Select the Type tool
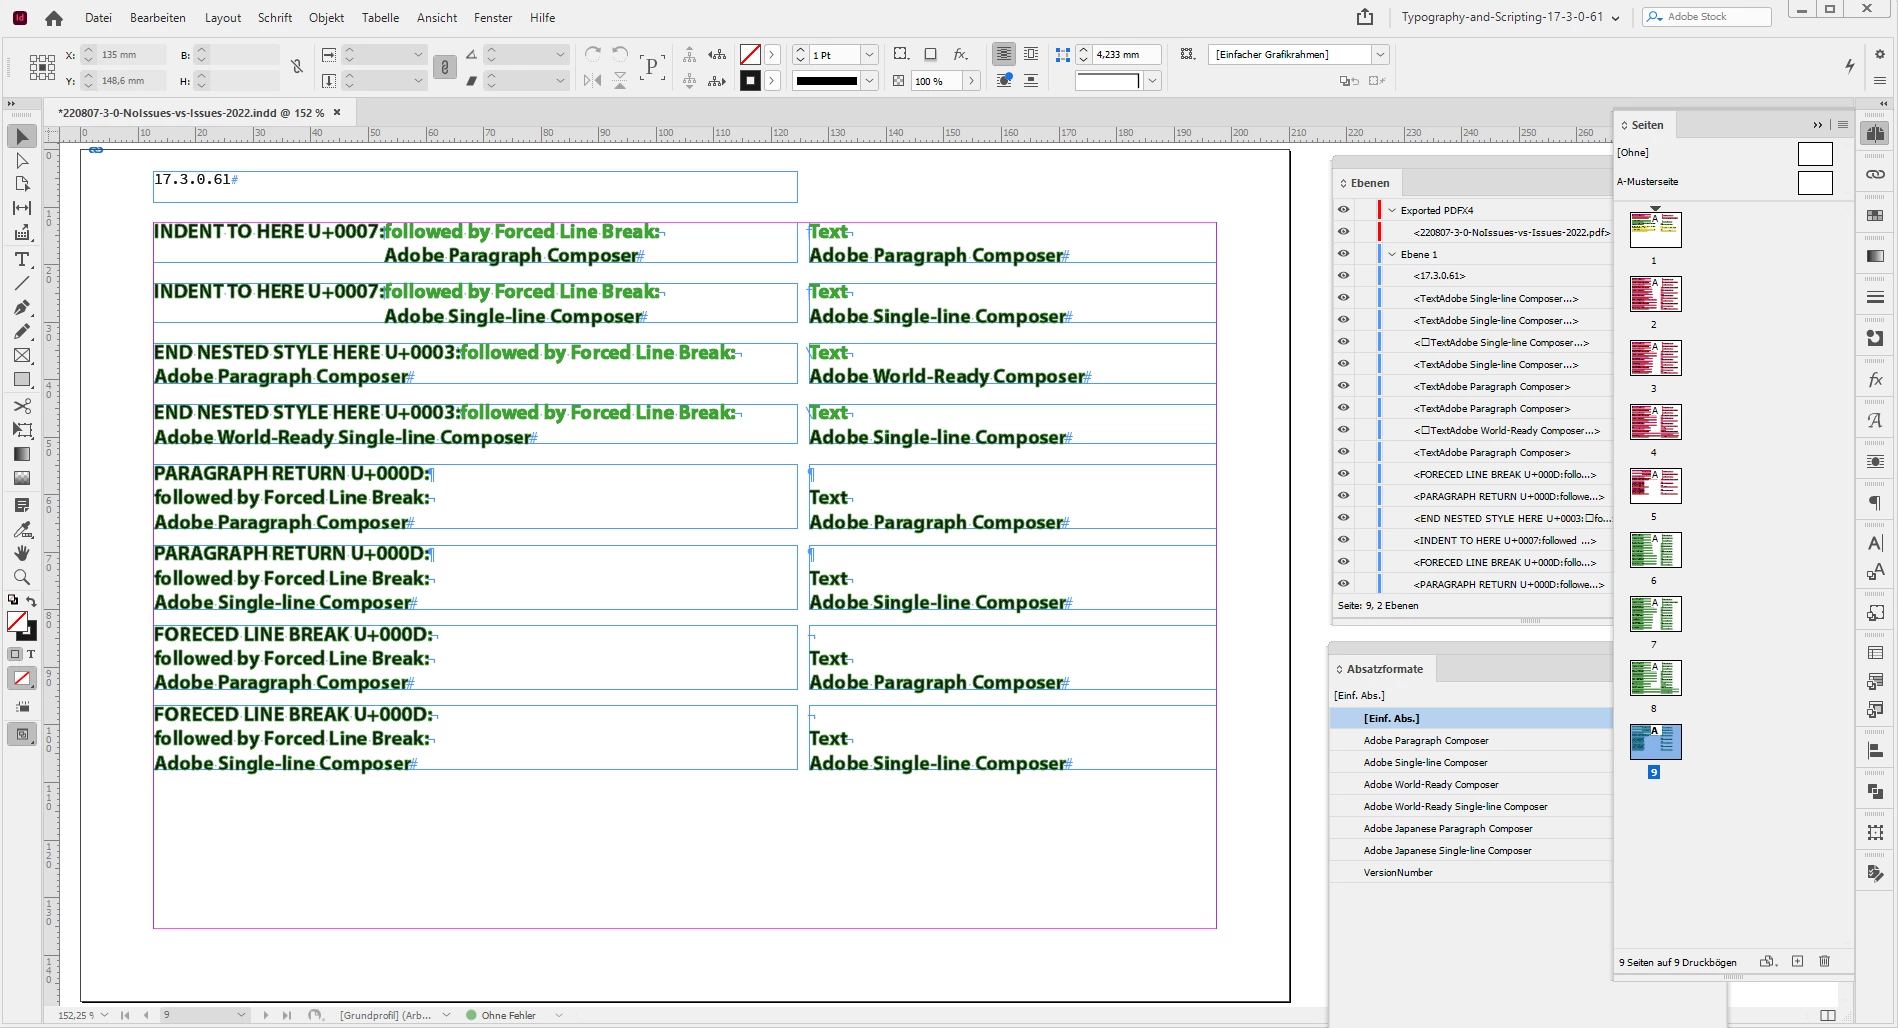Screen dimensions: 1898x1028 pyautogui.click(x=22, y=259)
